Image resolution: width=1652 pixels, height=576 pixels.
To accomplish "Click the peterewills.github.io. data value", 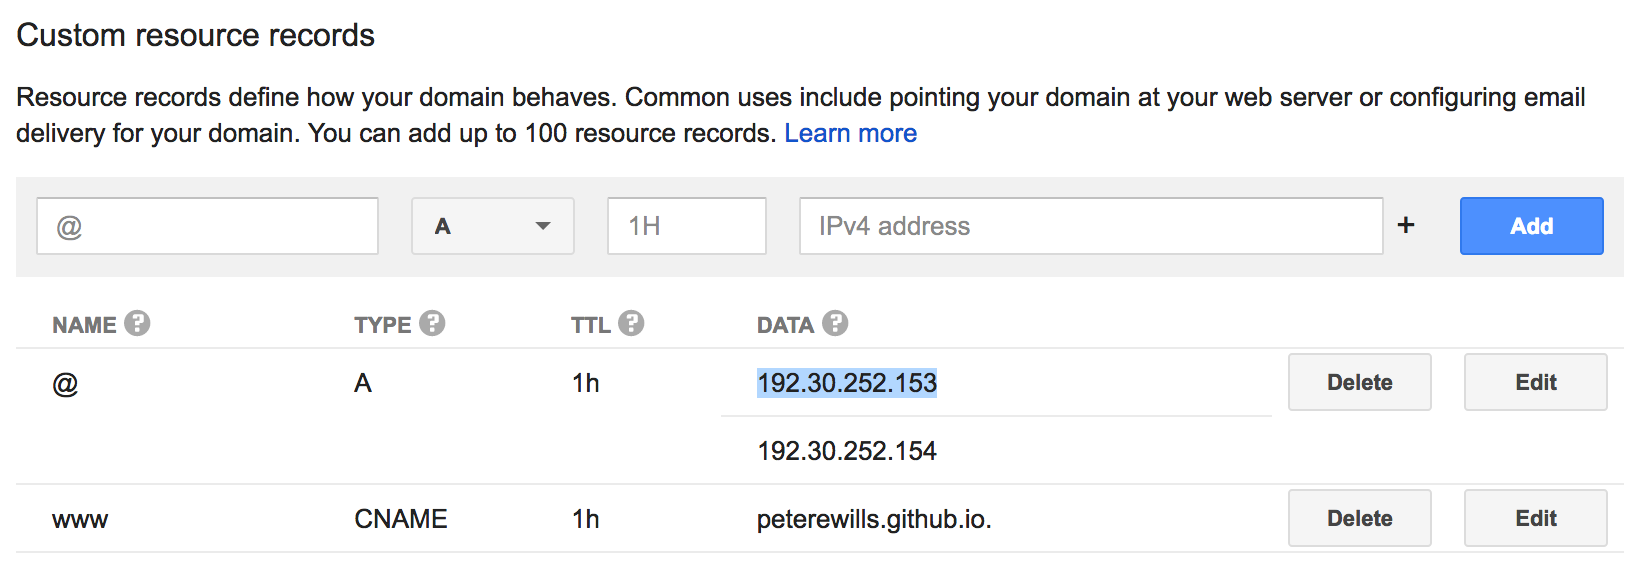I will click(874, 519).
